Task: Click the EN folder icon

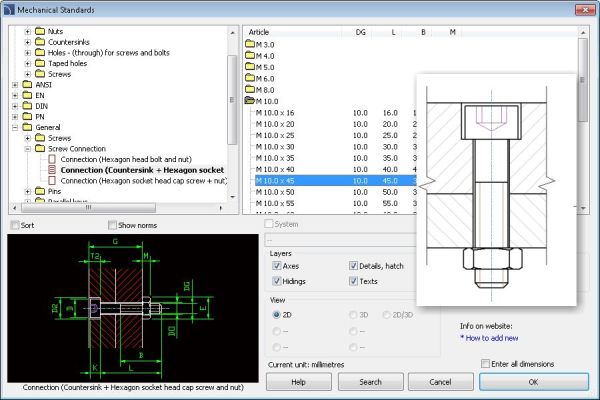Action: 27,95
